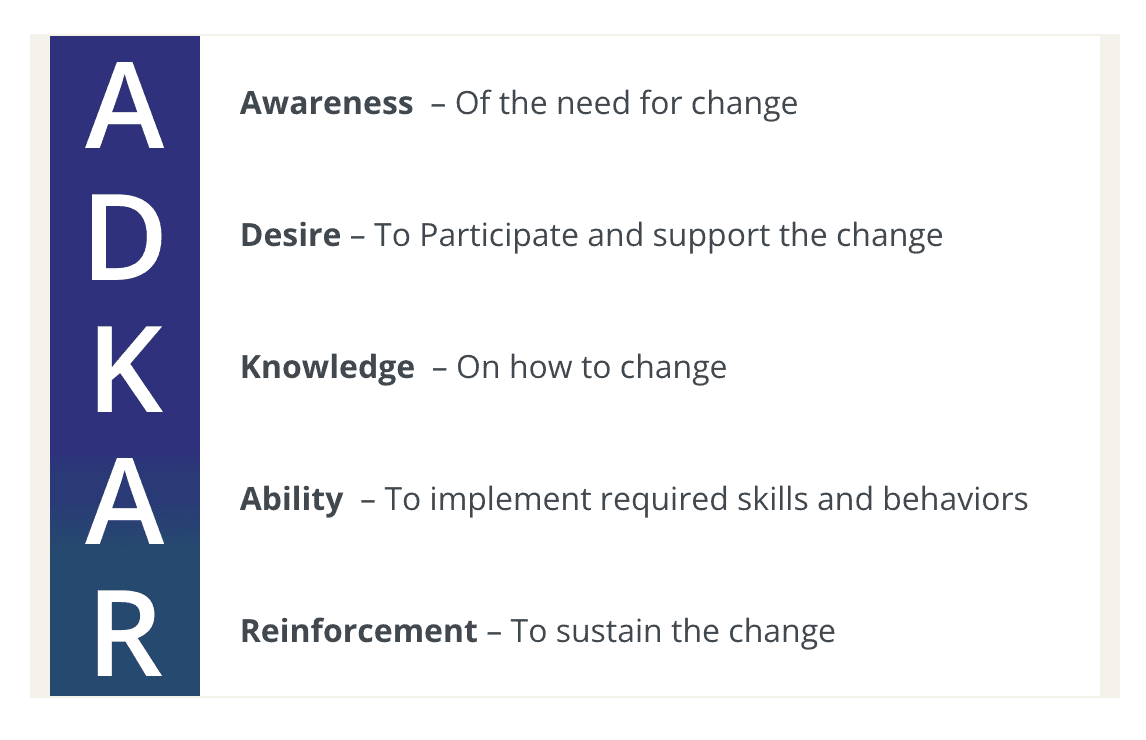Select the bold word Reinforcement
Viewport: 1146px width, 740px height.
click(x=358, y=631)
